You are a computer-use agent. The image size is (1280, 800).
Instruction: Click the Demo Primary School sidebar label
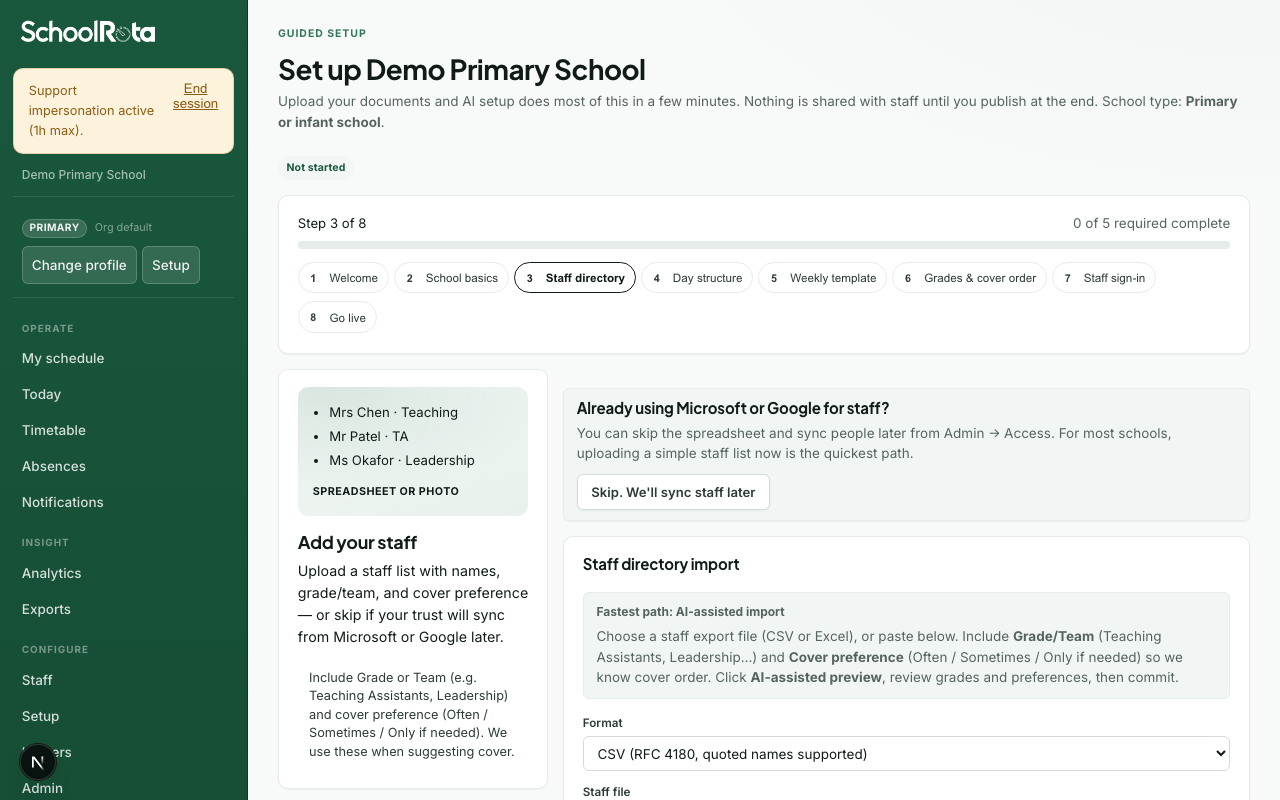(84, 174)
